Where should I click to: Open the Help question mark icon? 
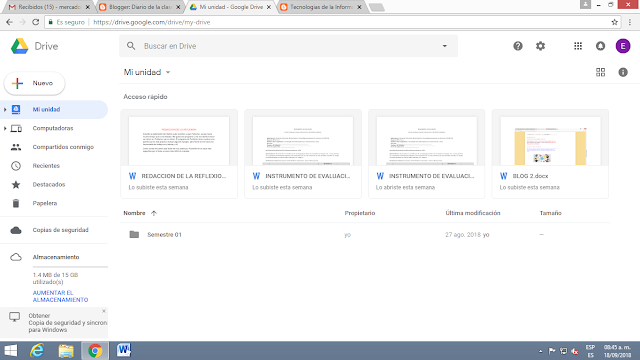click(x=518, y=46)
